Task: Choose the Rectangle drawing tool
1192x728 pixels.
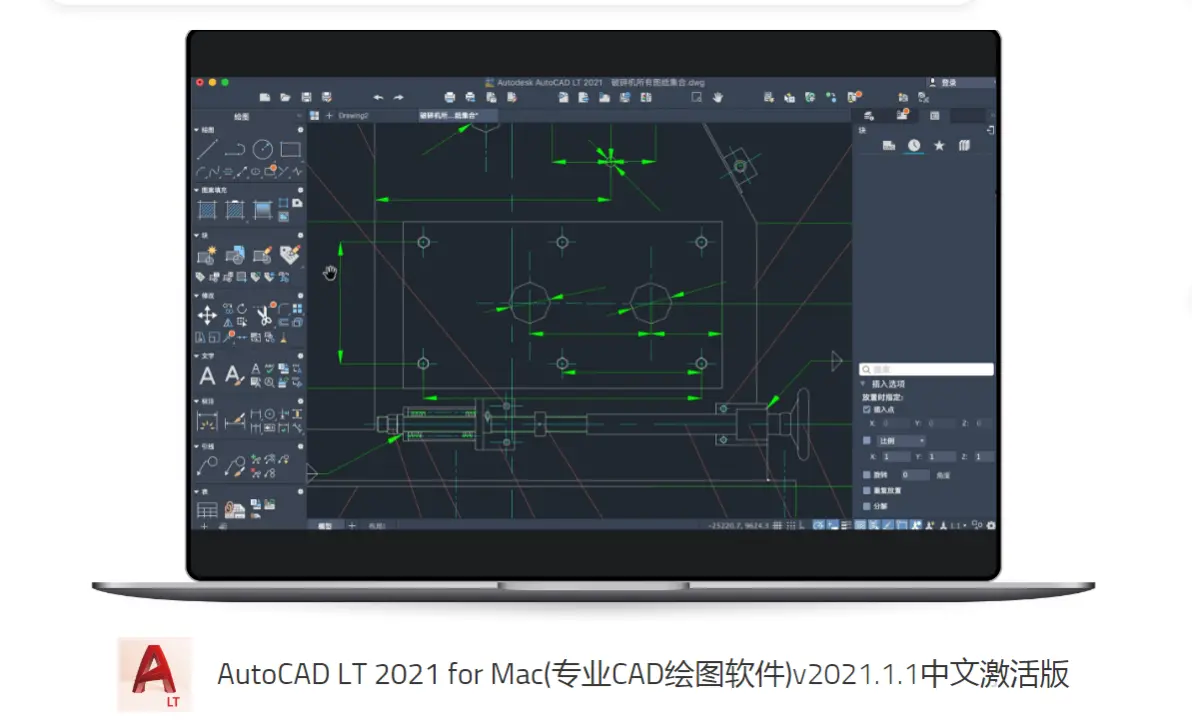Action: tap(290, 150)
